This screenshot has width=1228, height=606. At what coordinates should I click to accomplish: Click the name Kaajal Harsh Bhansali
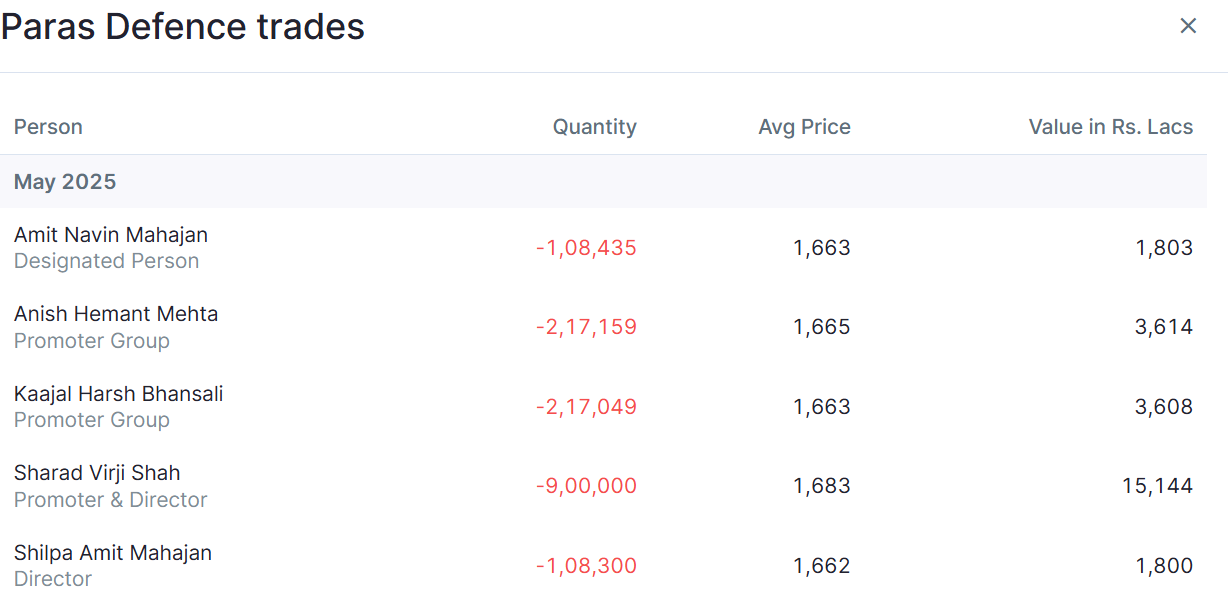(119, 394)
